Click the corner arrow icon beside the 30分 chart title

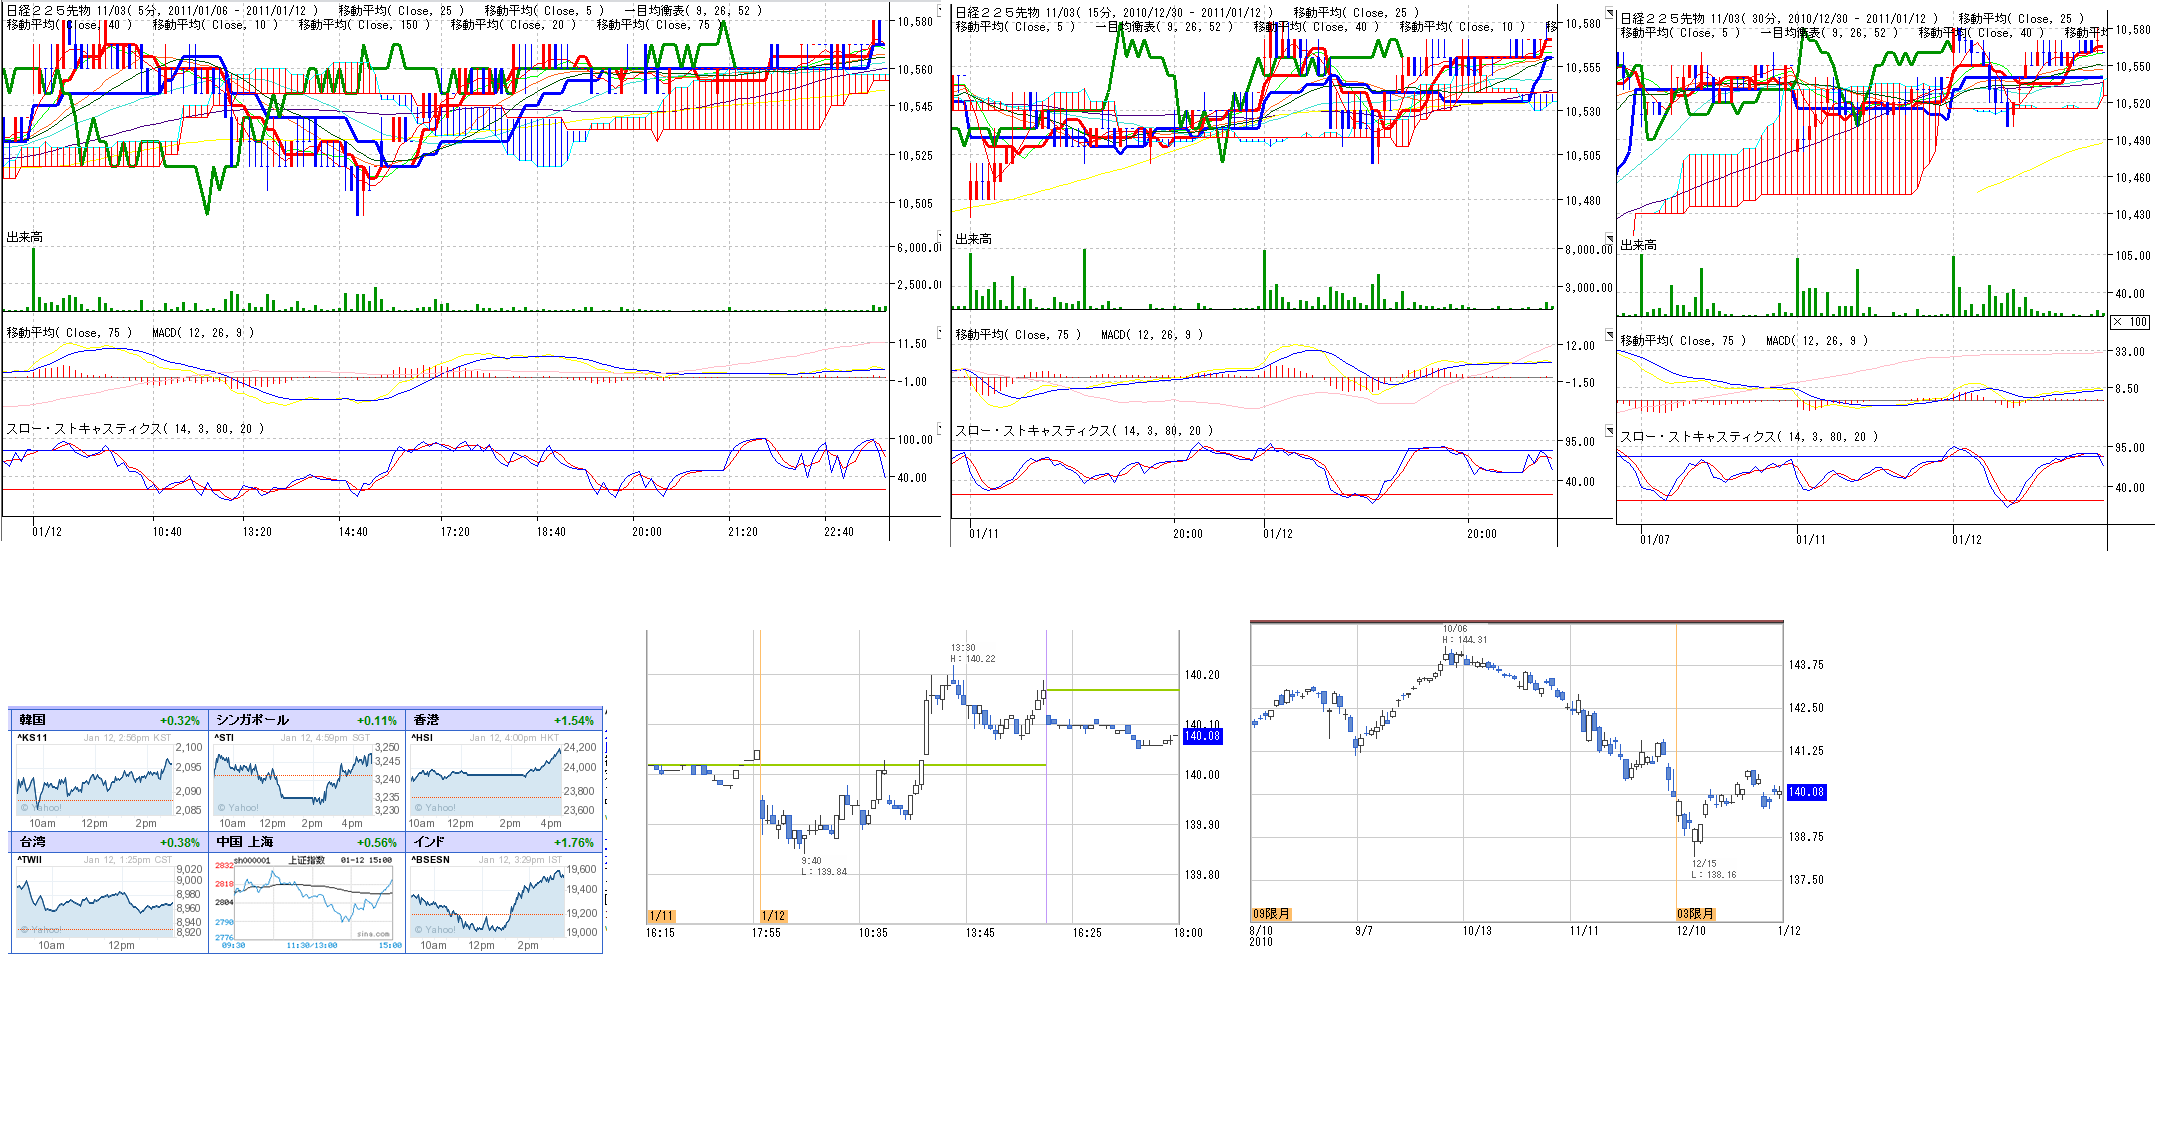tap(1609, 13)
